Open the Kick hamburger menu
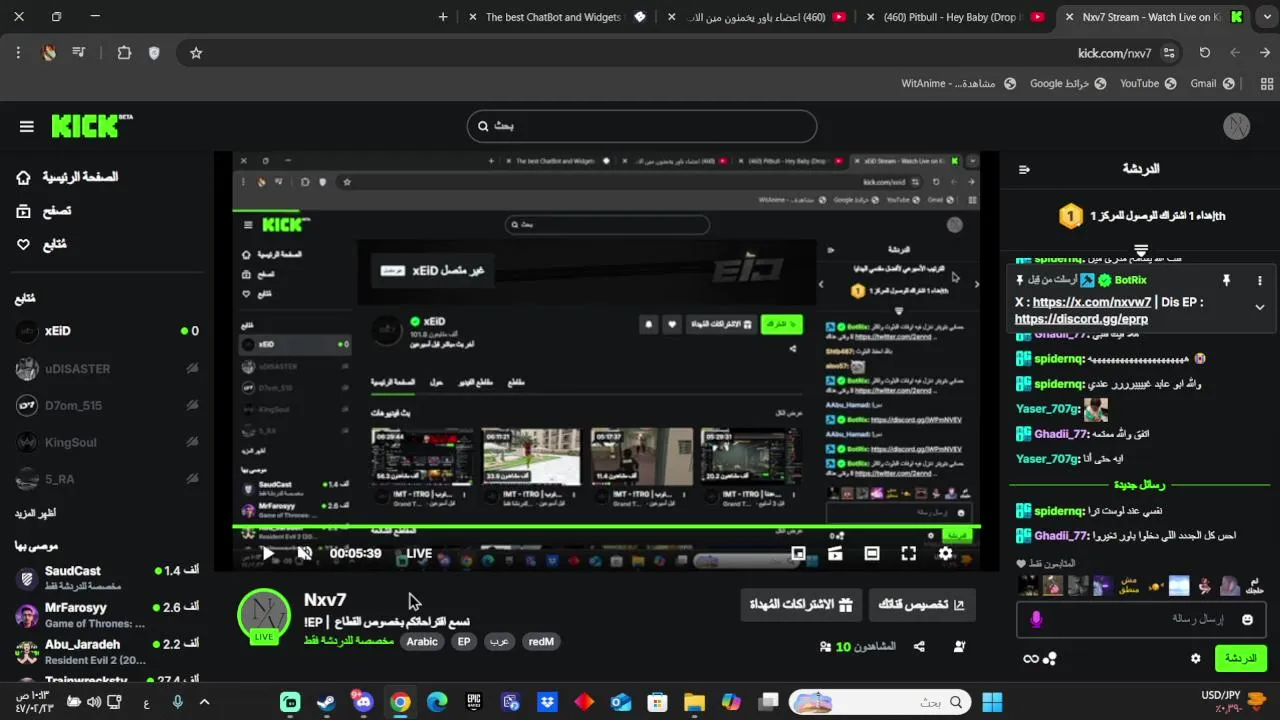Image resolution: width=1280 pixels, height=720 pixels. [x=27, y=126]
